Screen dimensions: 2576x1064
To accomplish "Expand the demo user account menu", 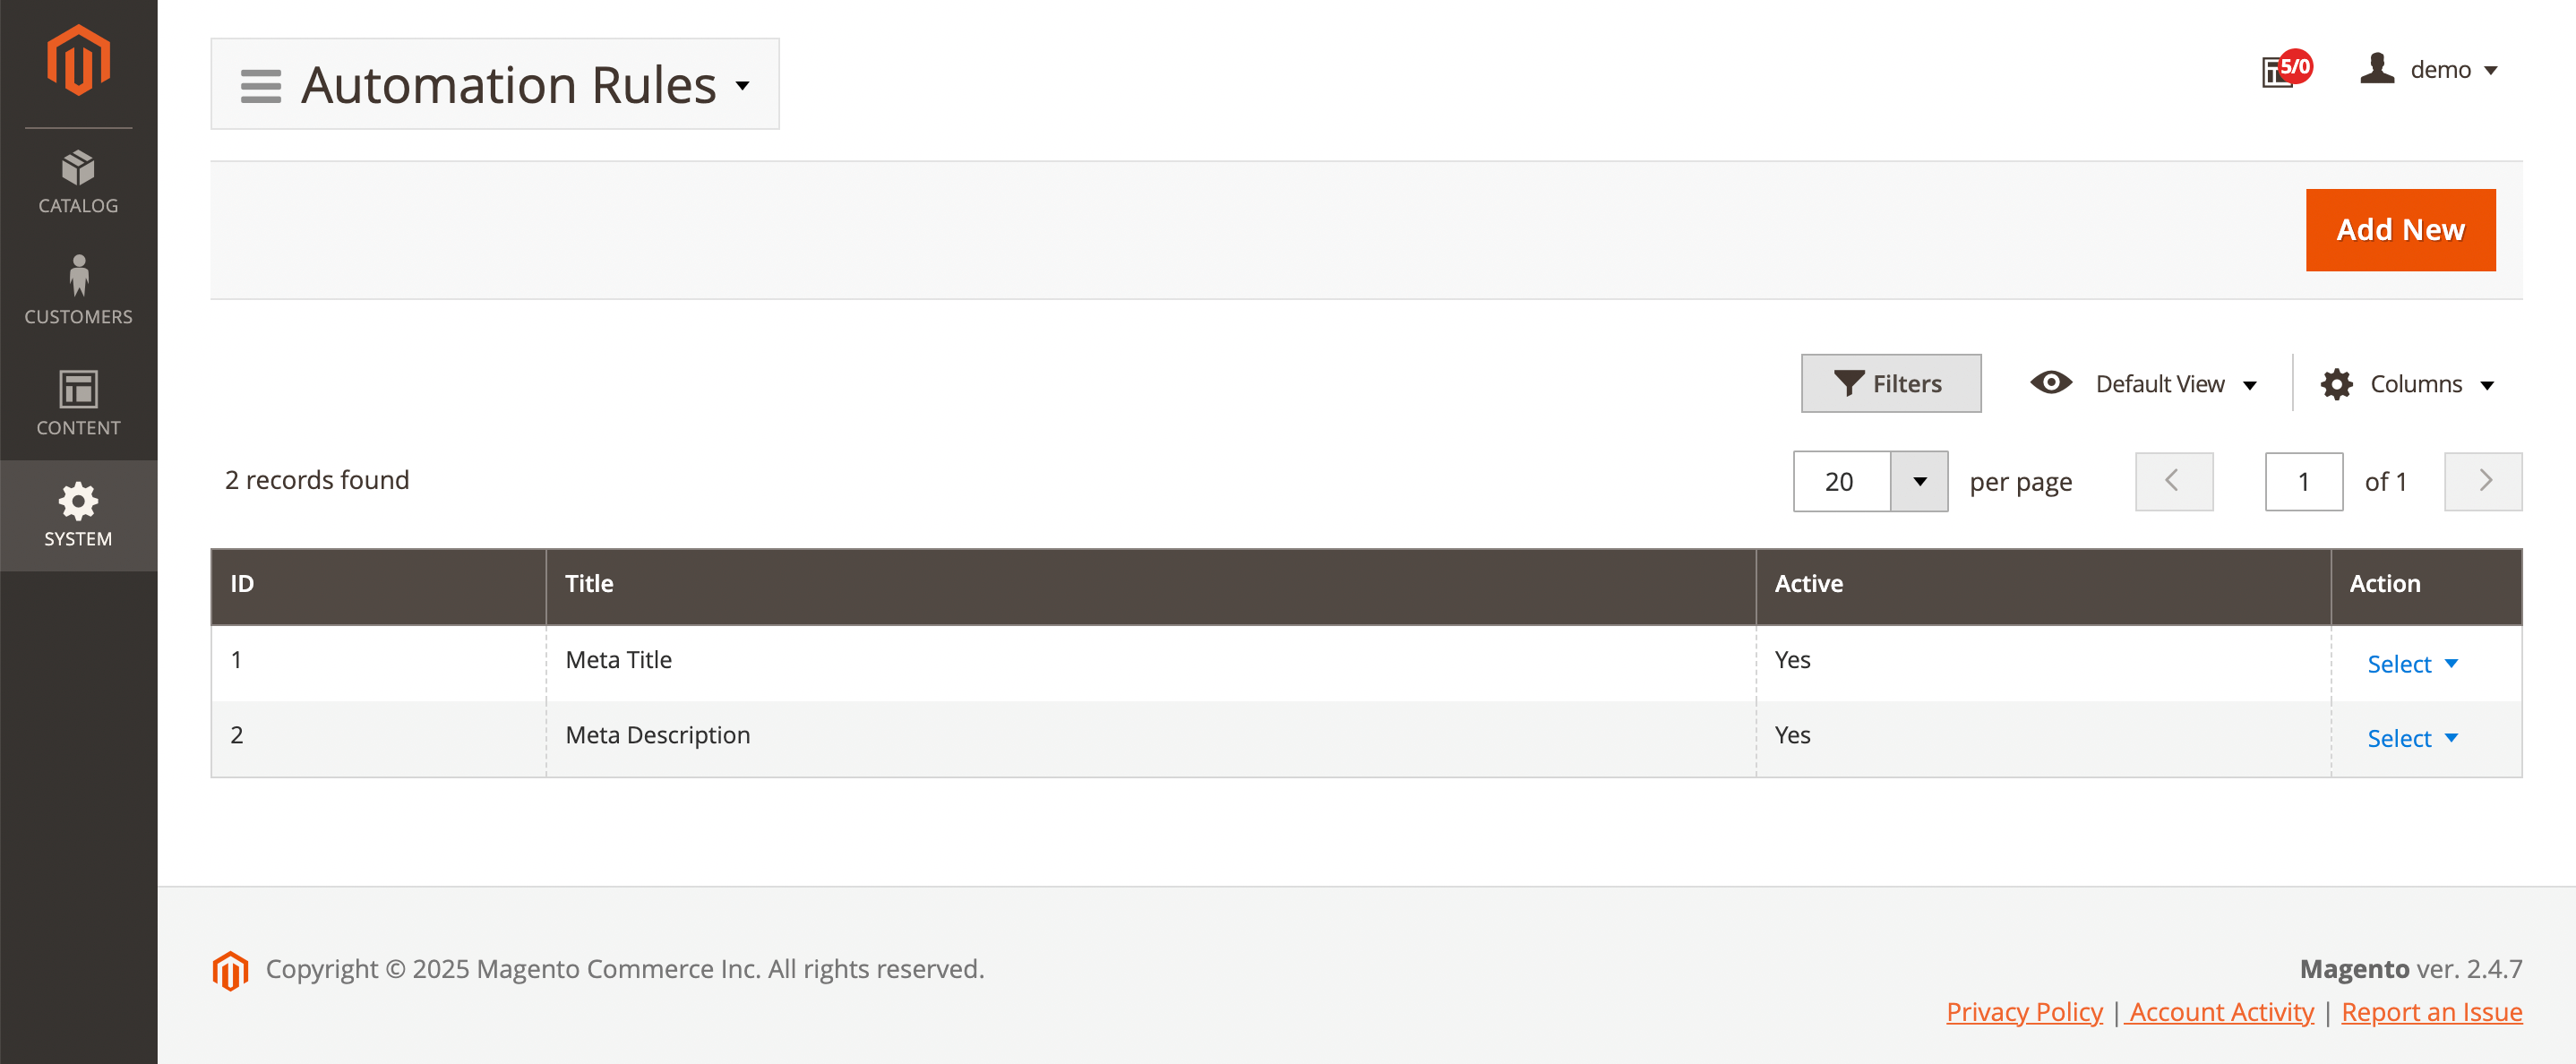I will click(2429, 70).
